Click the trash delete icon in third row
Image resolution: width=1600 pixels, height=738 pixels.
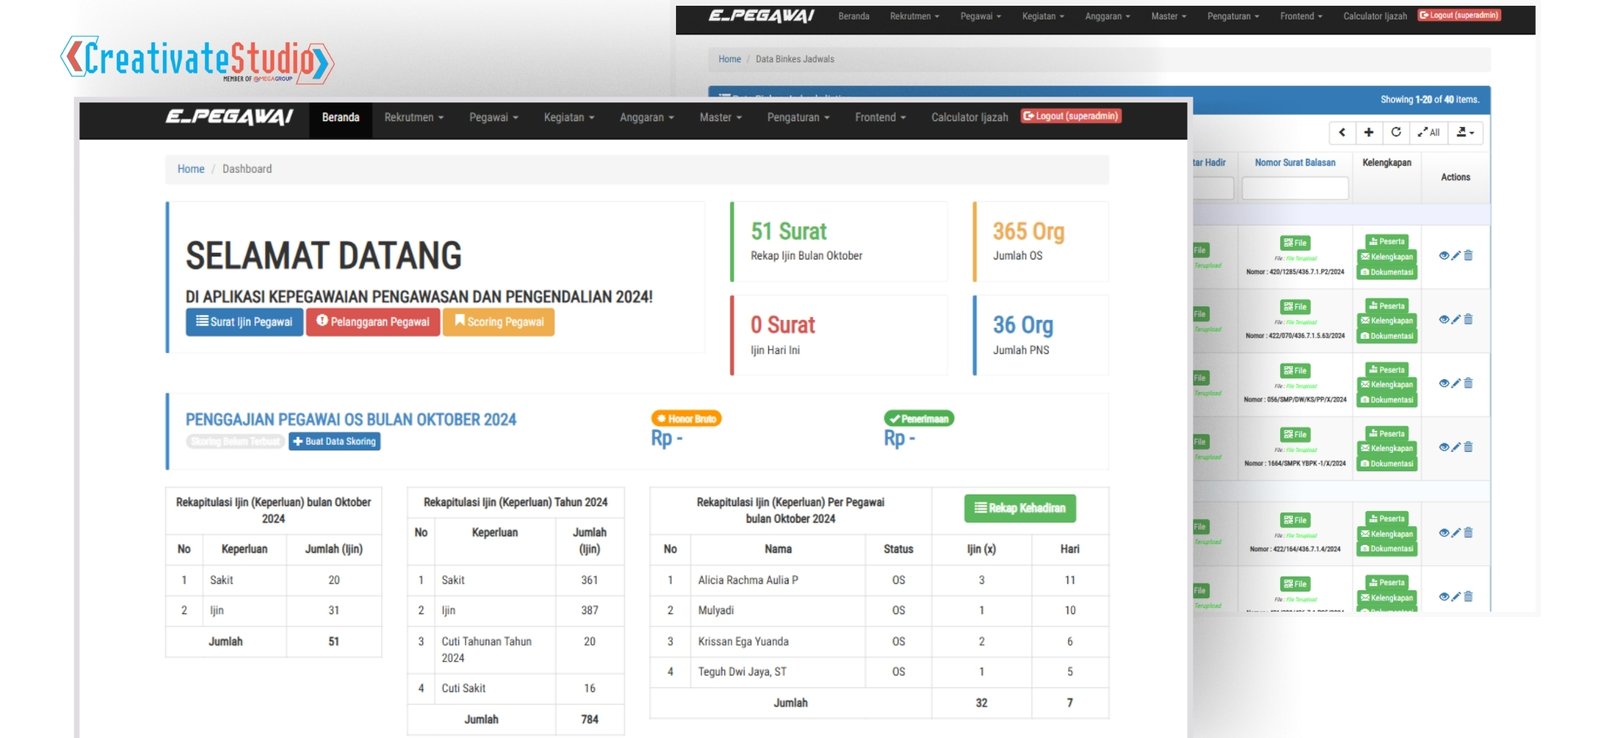pos(1468,384)
